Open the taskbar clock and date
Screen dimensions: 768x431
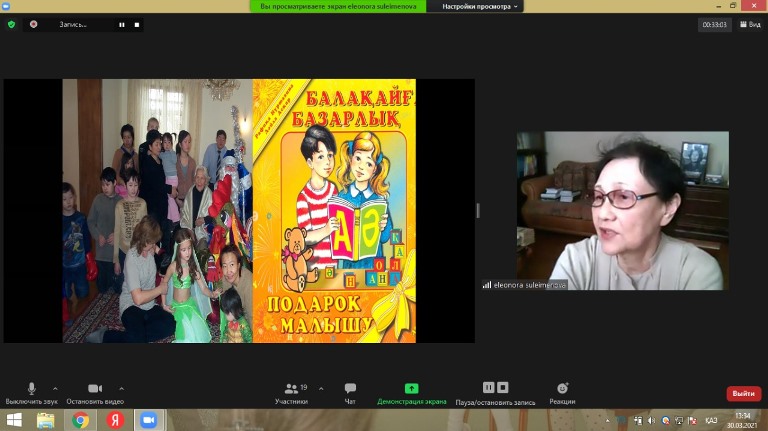(x=742, y=420)
